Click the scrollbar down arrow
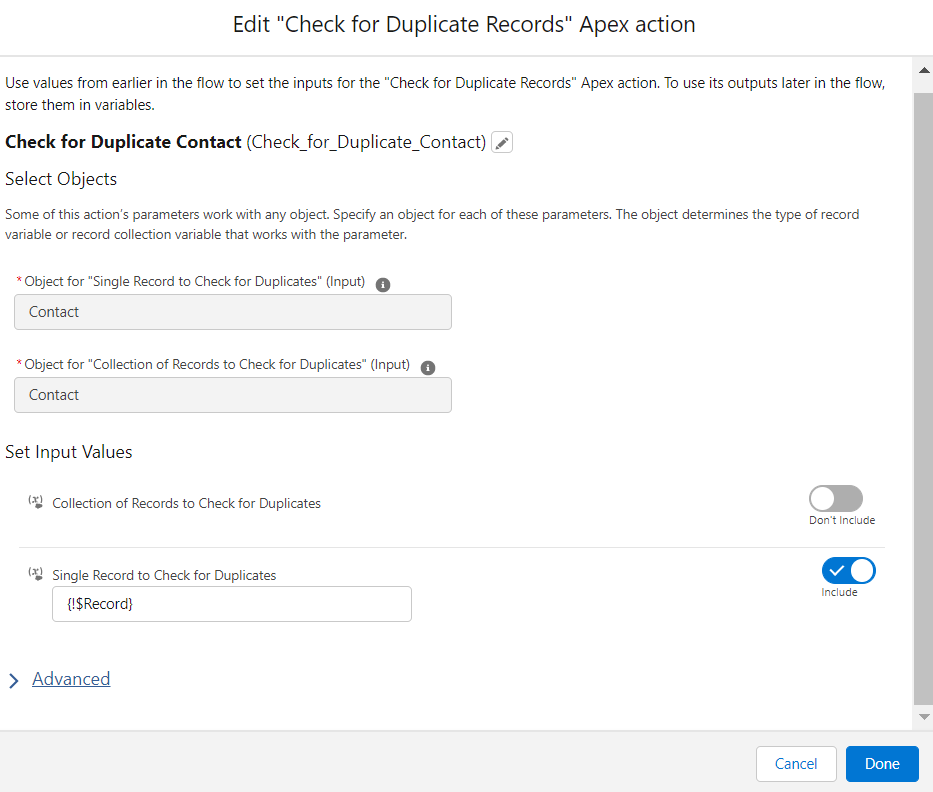 (924, 717)
